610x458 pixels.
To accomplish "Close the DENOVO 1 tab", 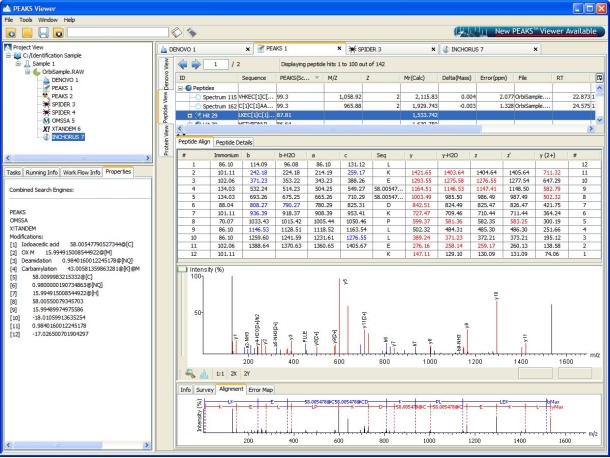I will (247, 49).
